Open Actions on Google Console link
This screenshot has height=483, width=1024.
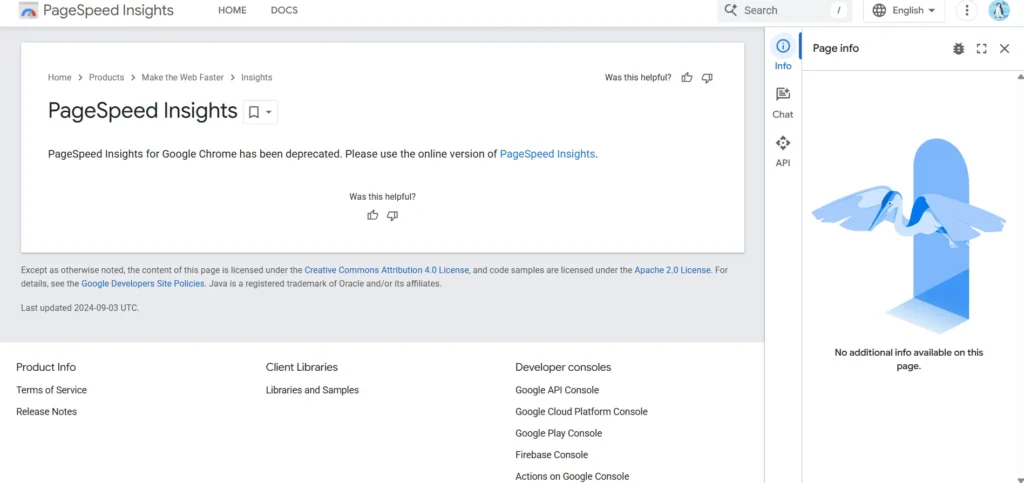(572, 476)
